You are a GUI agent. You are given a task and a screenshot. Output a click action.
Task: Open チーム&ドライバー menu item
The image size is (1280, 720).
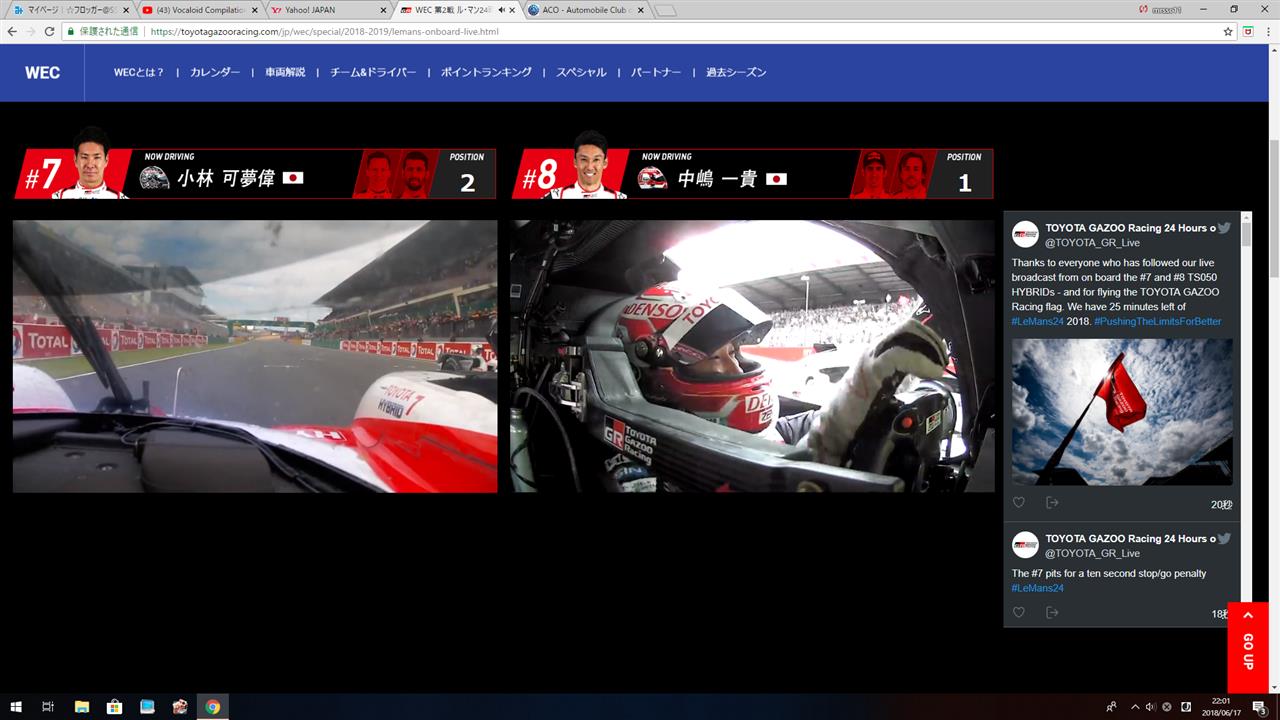click(373, 72)
